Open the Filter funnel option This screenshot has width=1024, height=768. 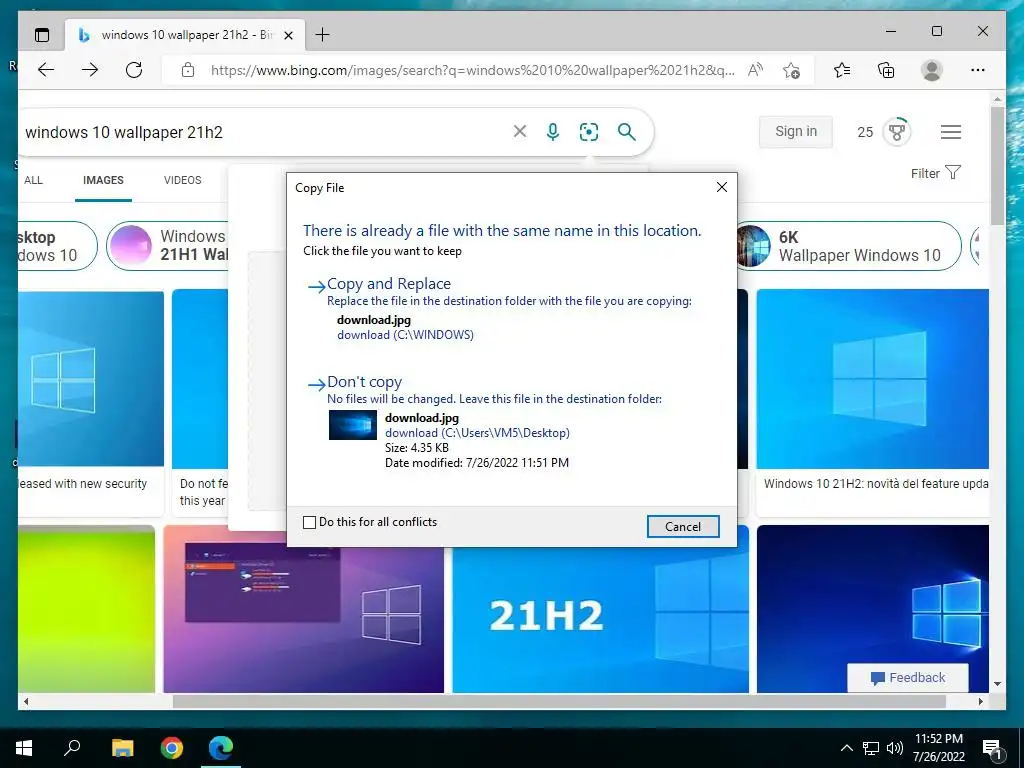pyautogui.click(x=936, y=173)
